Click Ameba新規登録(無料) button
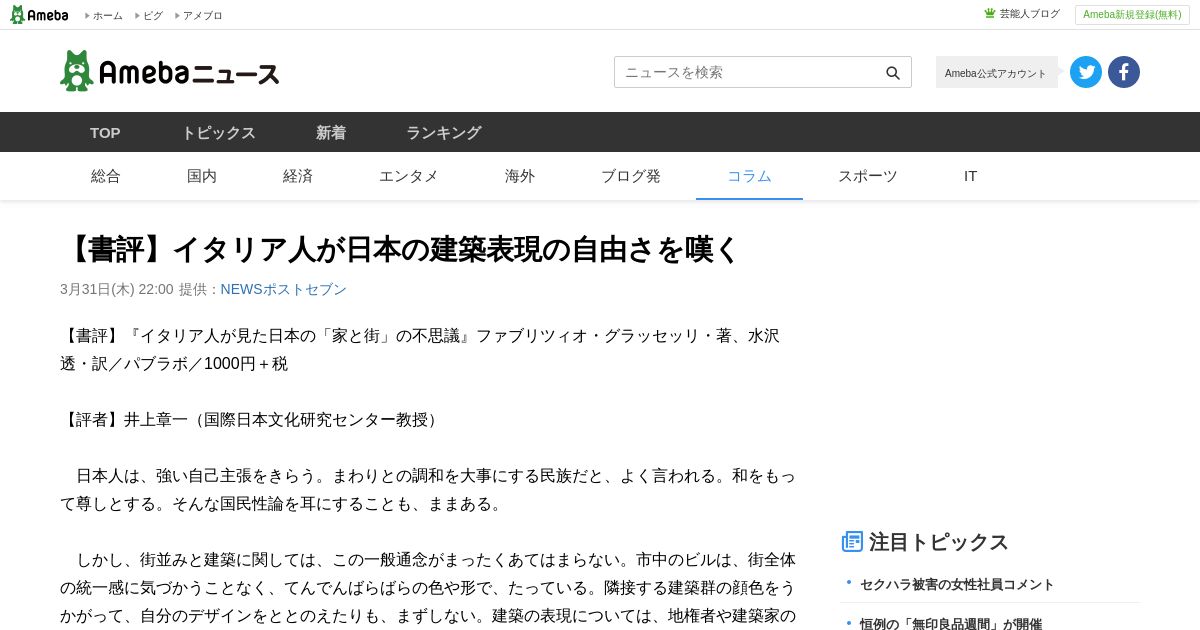The image size is (1200, 630). (x=1132, y=15)
